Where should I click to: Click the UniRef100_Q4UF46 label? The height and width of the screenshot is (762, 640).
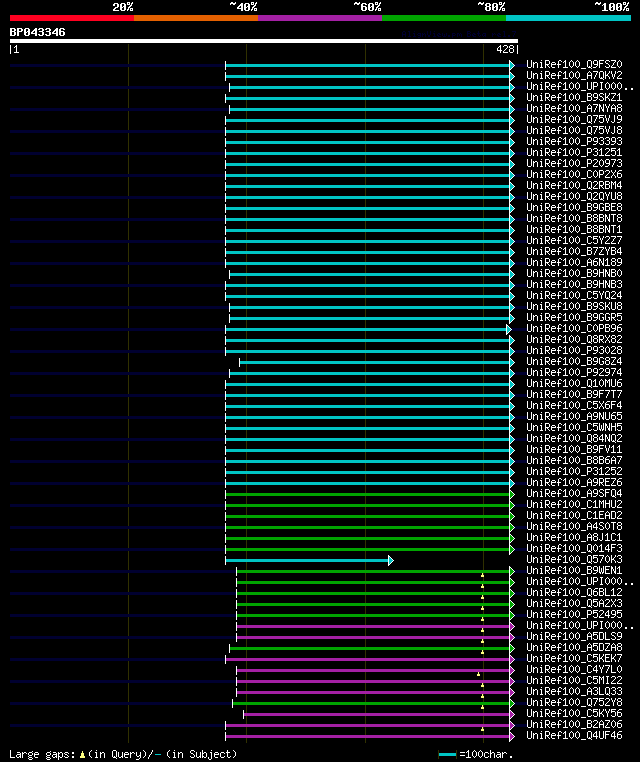[x=574, y=736]
